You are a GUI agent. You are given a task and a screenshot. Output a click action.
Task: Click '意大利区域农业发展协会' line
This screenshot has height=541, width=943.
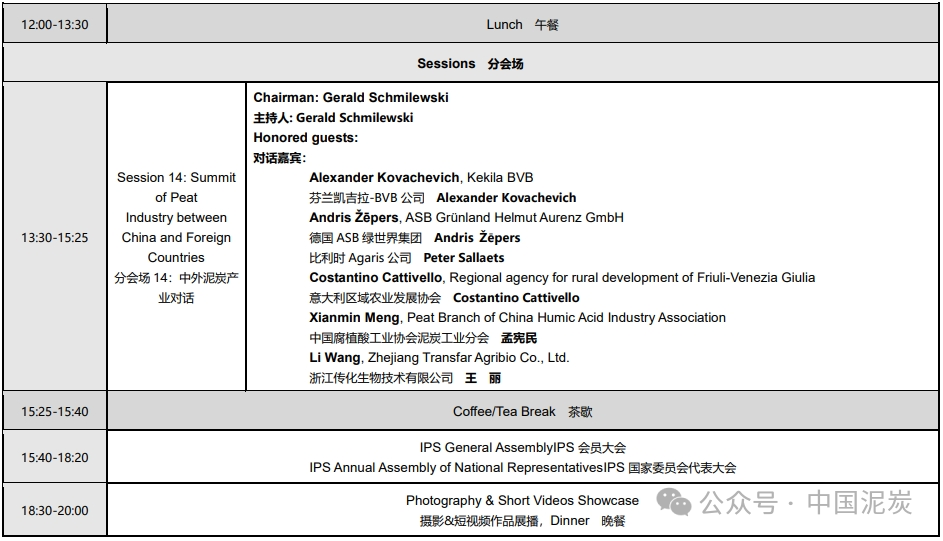pyautogui.click(x=444, y=298)
